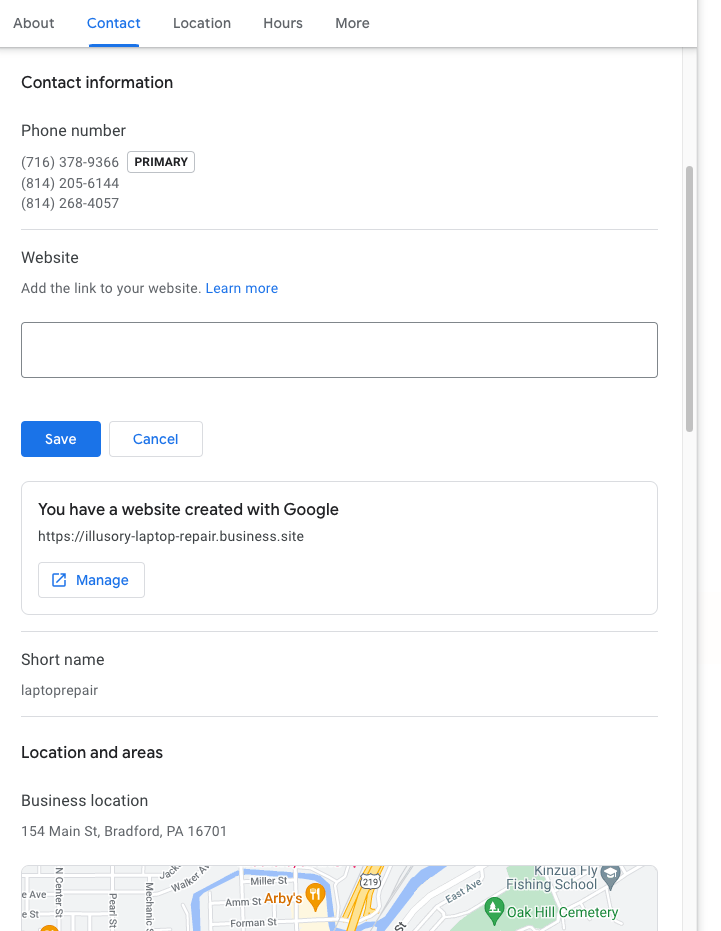The width and height of the screenshot is (721, 931).
Task: Select the Contact tab
Action: [113, 23]
